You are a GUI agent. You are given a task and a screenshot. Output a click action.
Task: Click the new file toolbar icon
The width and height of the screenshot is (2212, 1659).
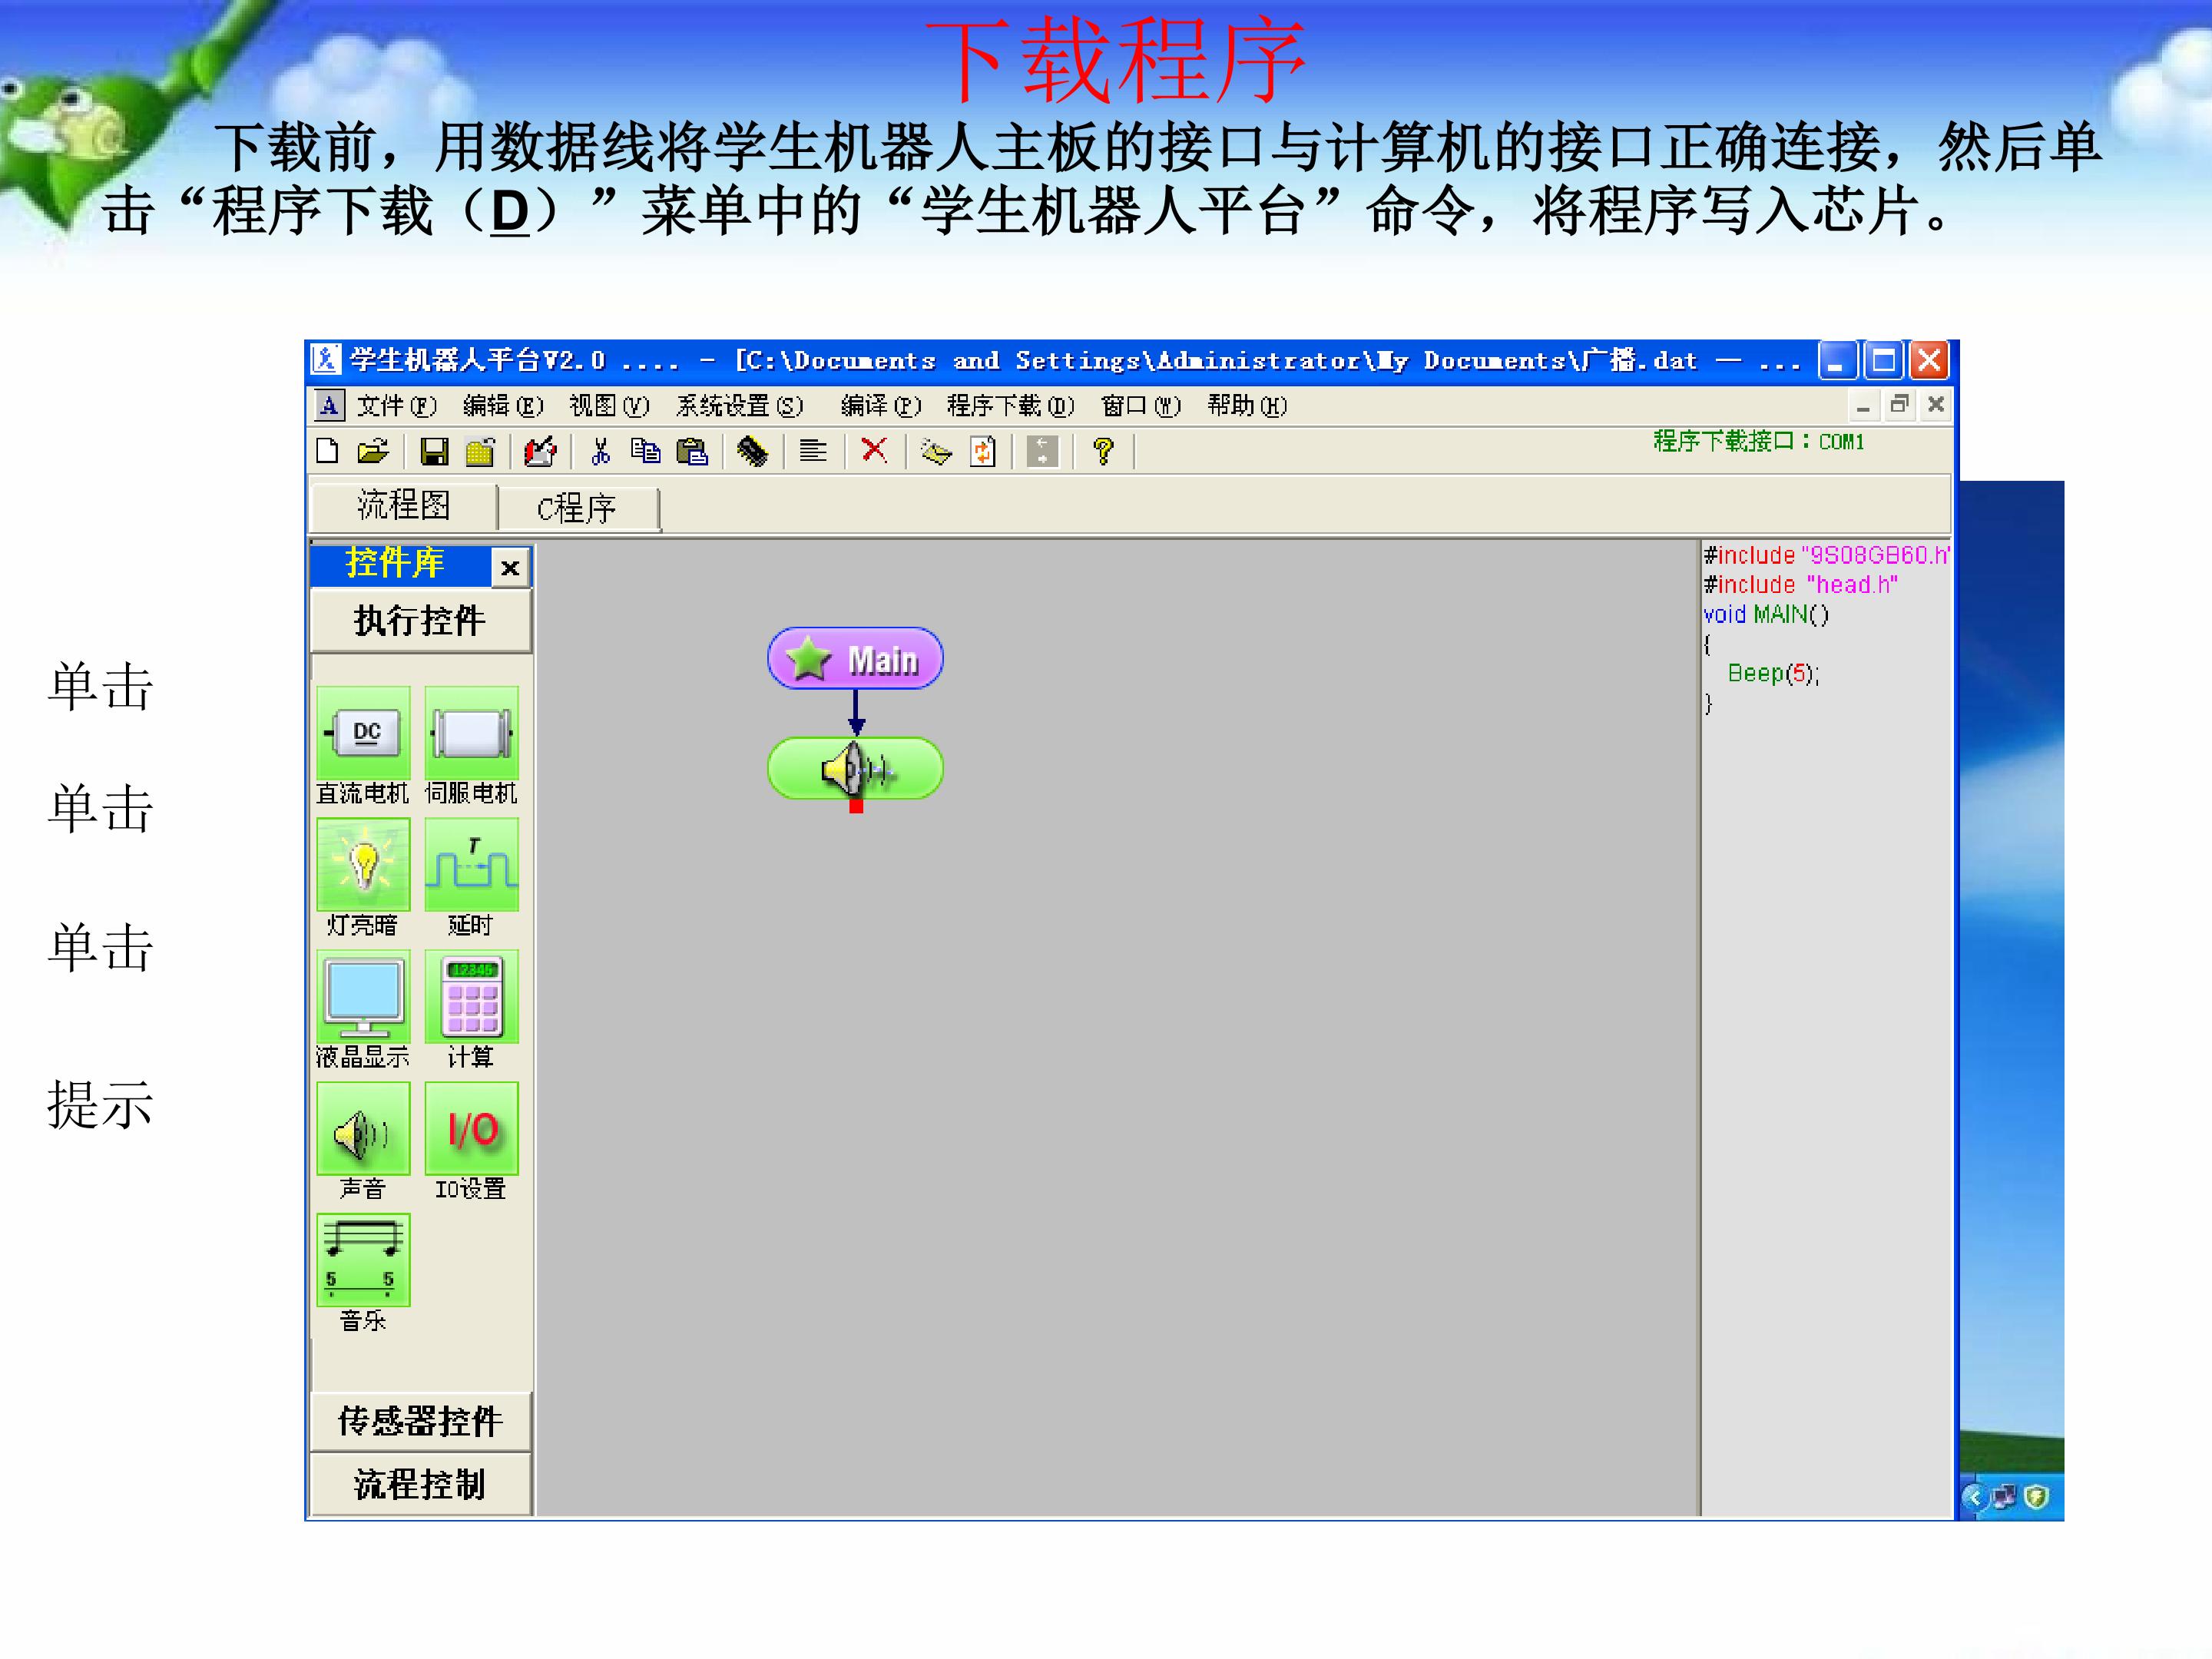tap(327, 452)
